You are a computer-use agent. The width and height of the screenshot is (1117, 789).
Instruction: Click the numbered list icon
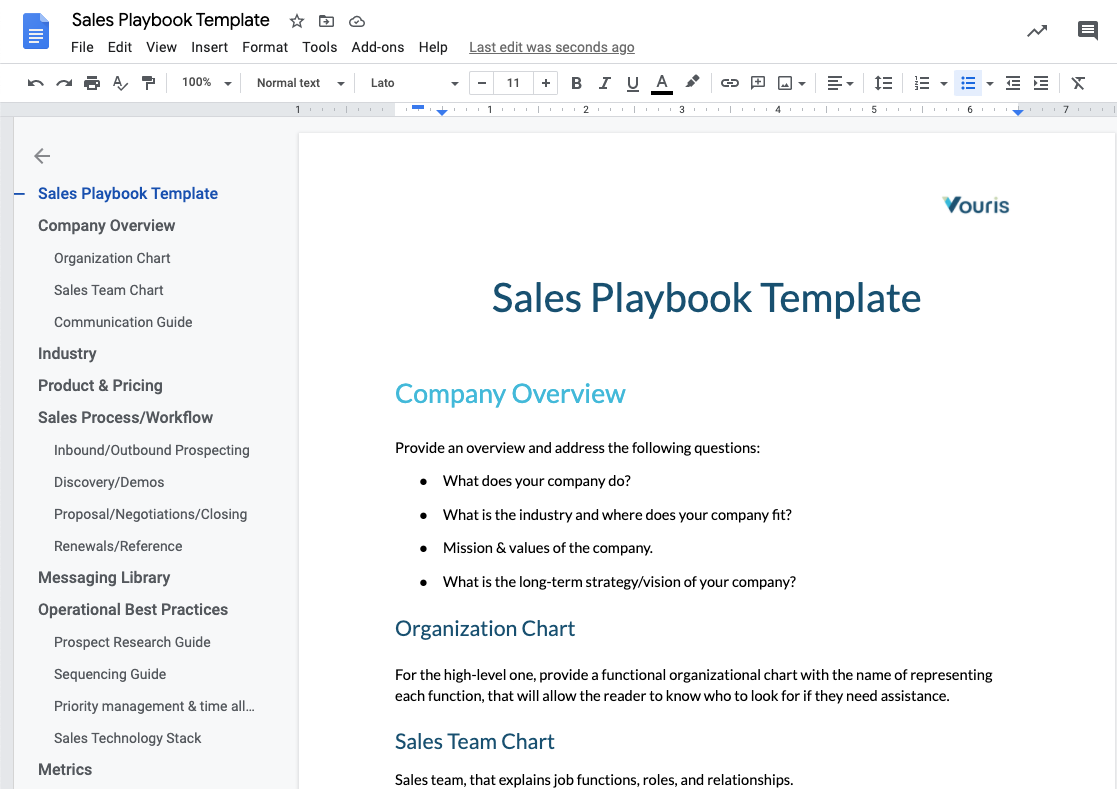click(x=922, y=83)
